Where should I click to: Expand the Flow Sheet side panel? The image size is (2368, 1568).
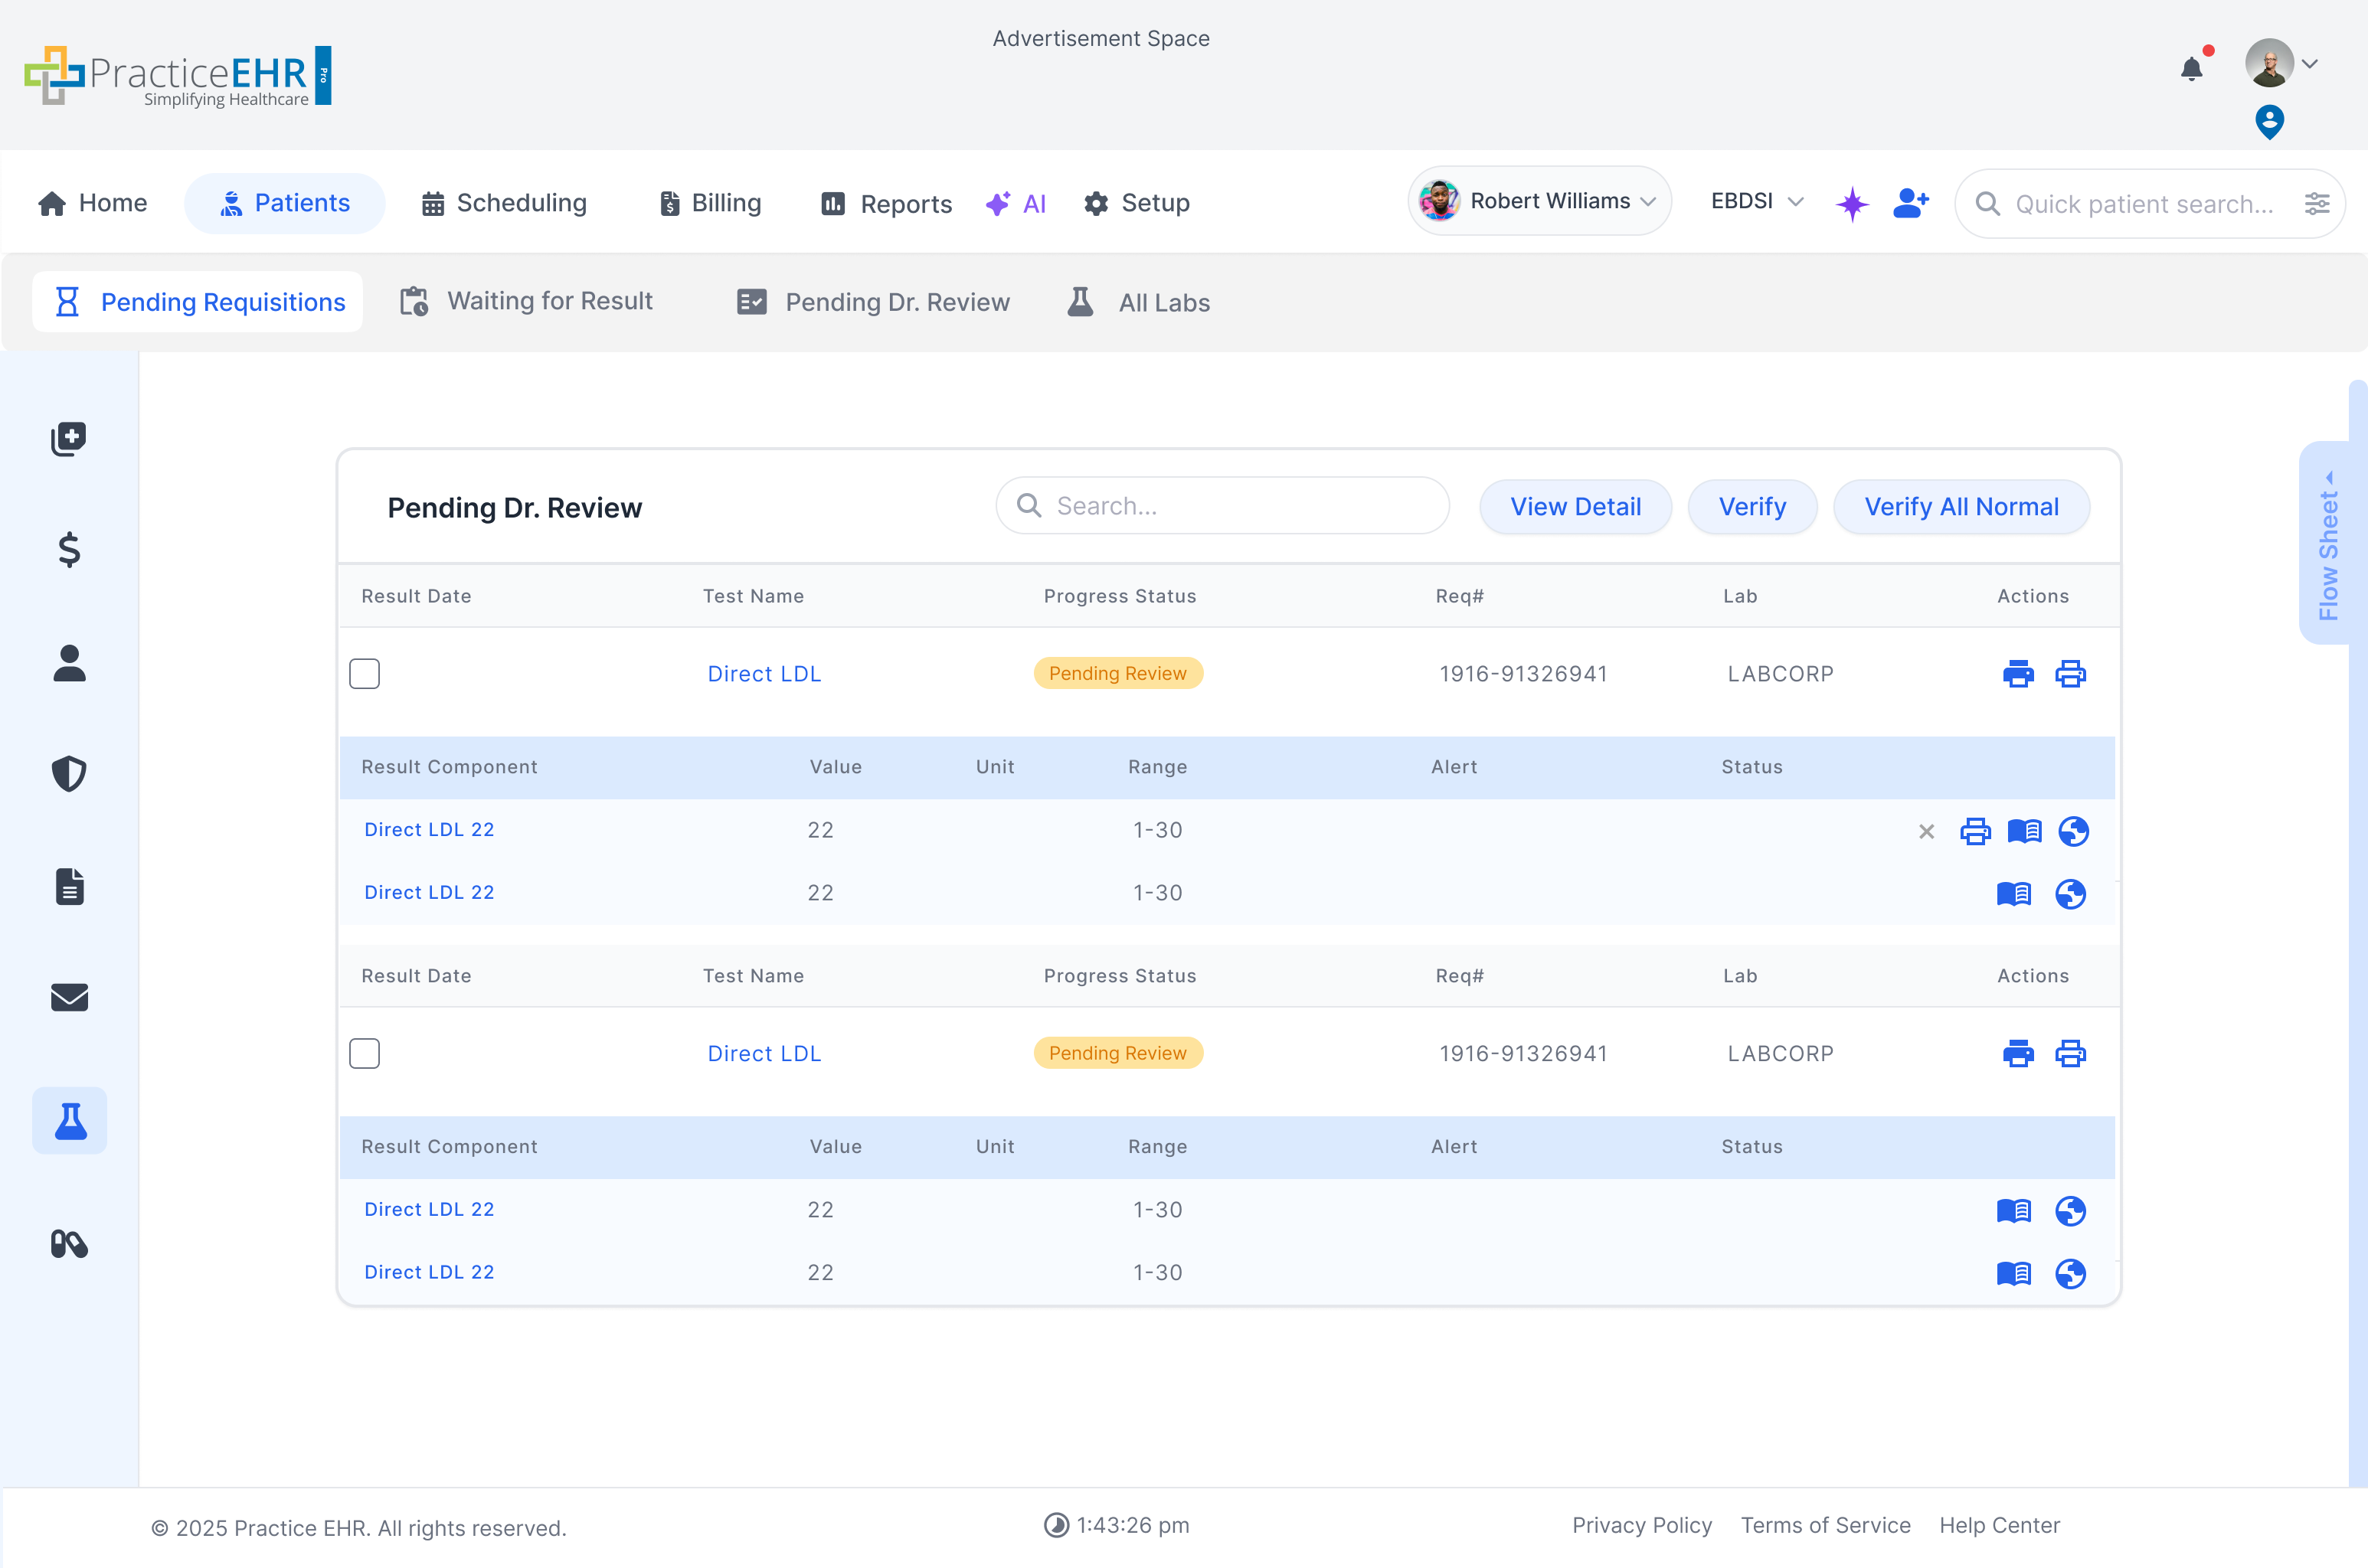(2328, 545)
